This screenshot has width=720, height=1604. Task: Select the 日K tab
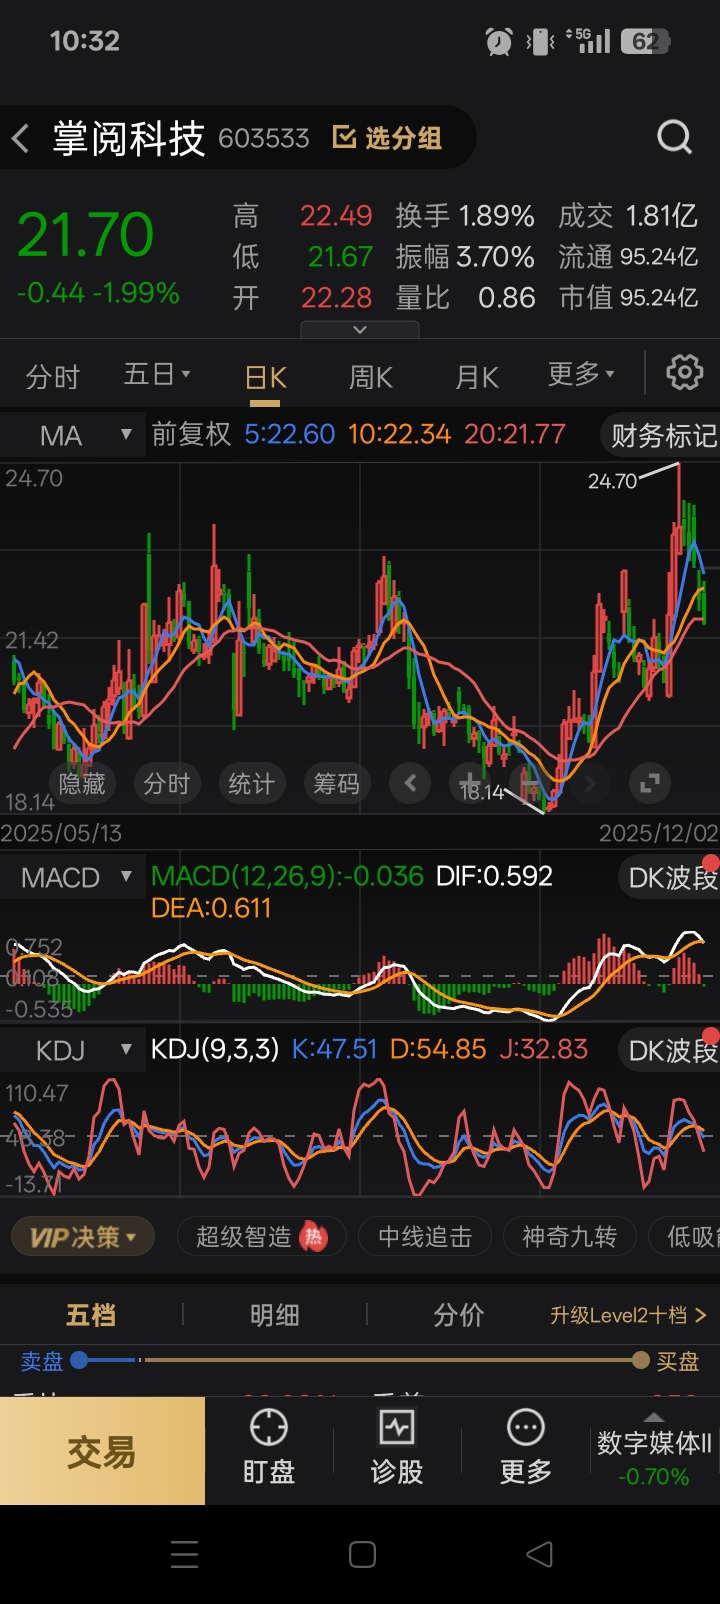[x=266, y=377]
